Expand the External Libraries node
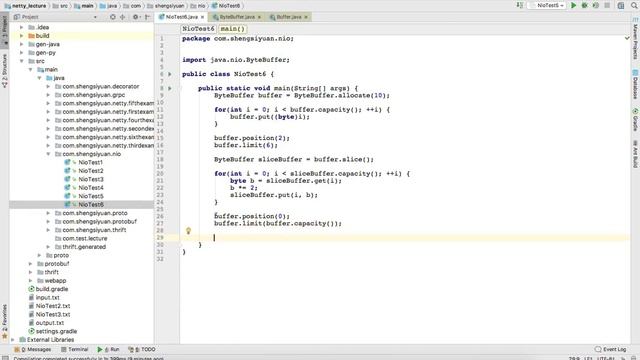640x360 pixels. point(13,340)
